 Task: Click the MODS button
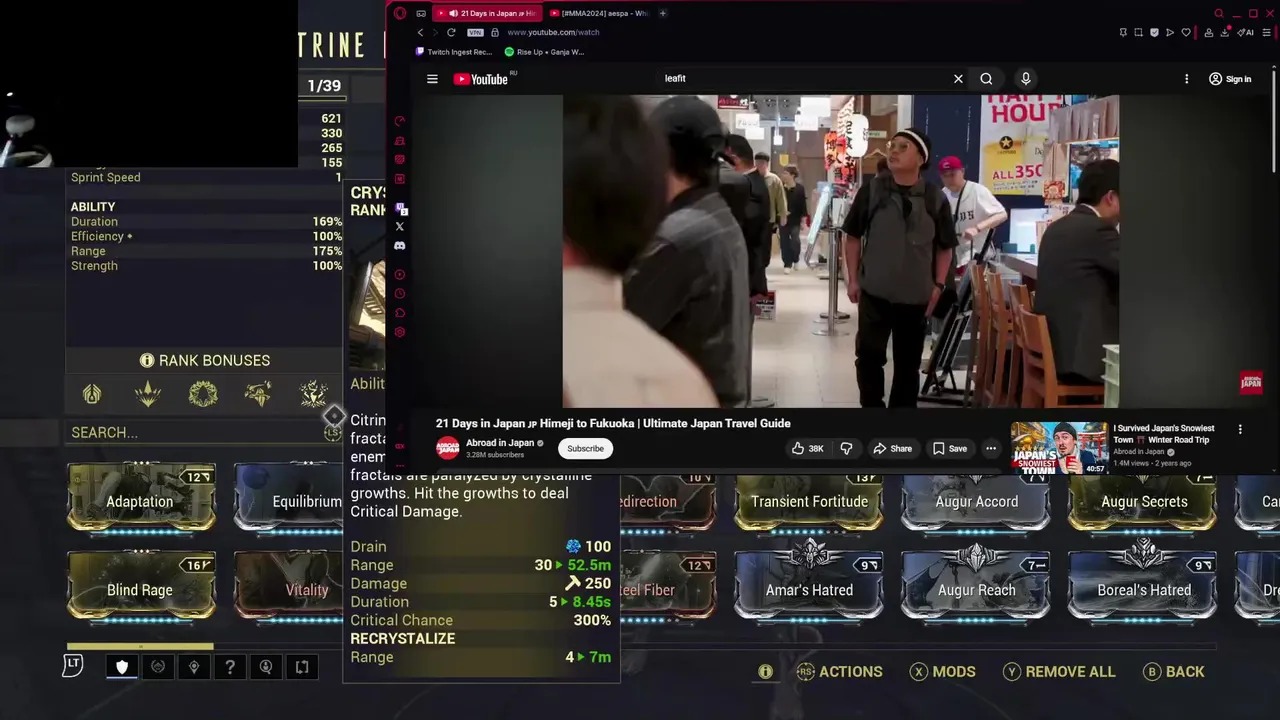[943, 672]
